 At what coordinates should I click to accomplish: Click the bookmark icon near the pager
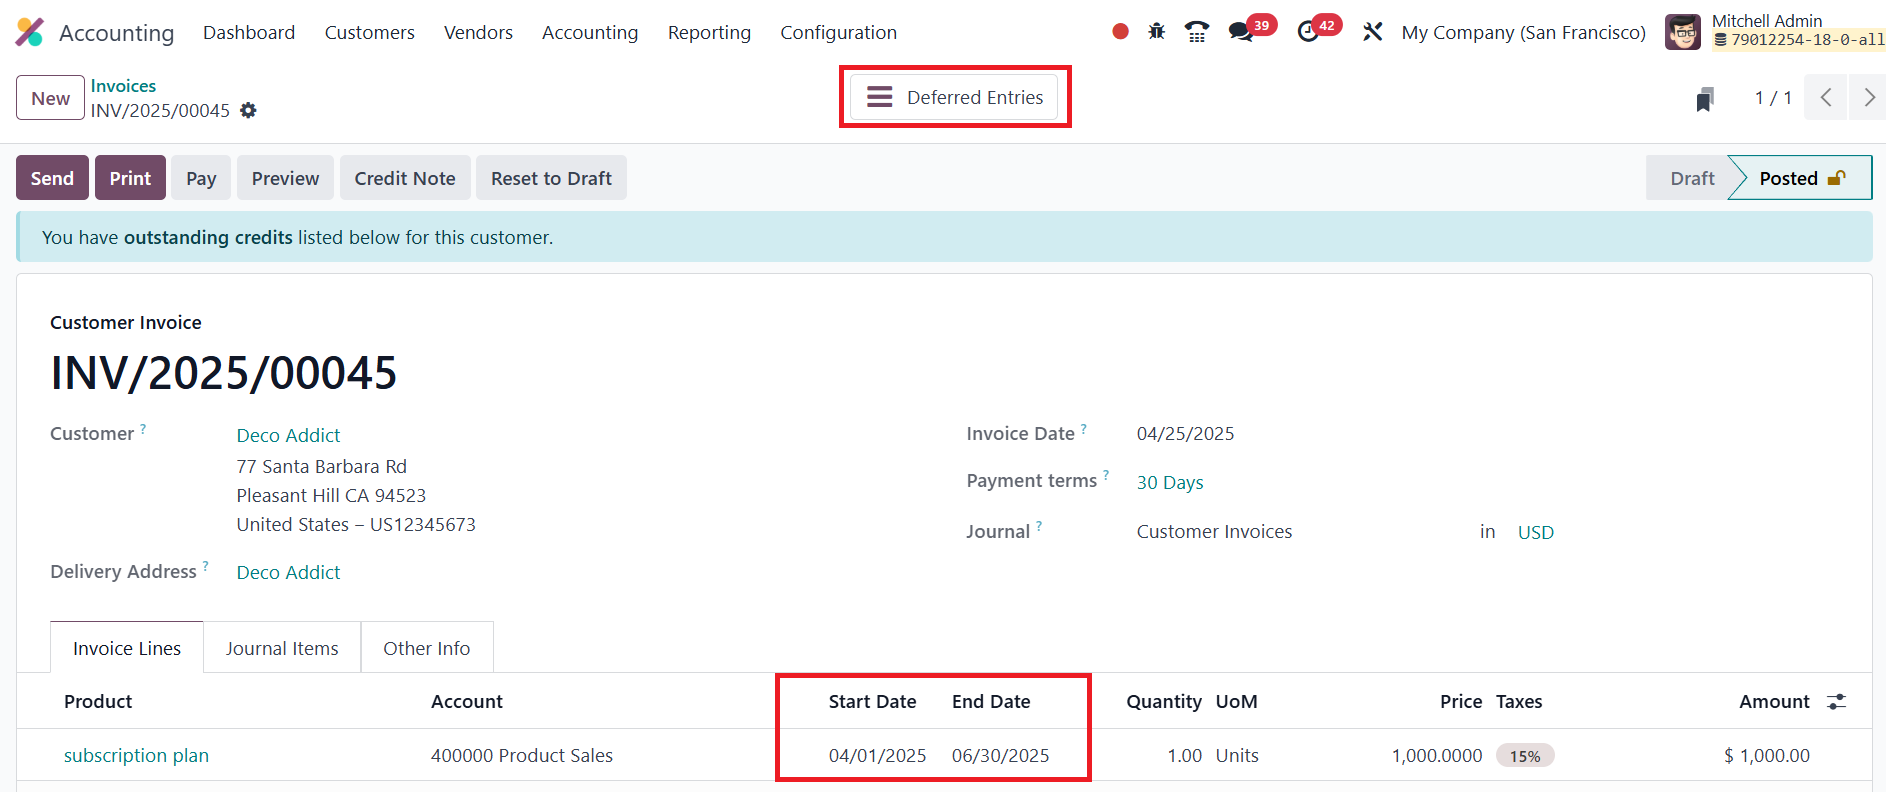tap(1705, 99)
